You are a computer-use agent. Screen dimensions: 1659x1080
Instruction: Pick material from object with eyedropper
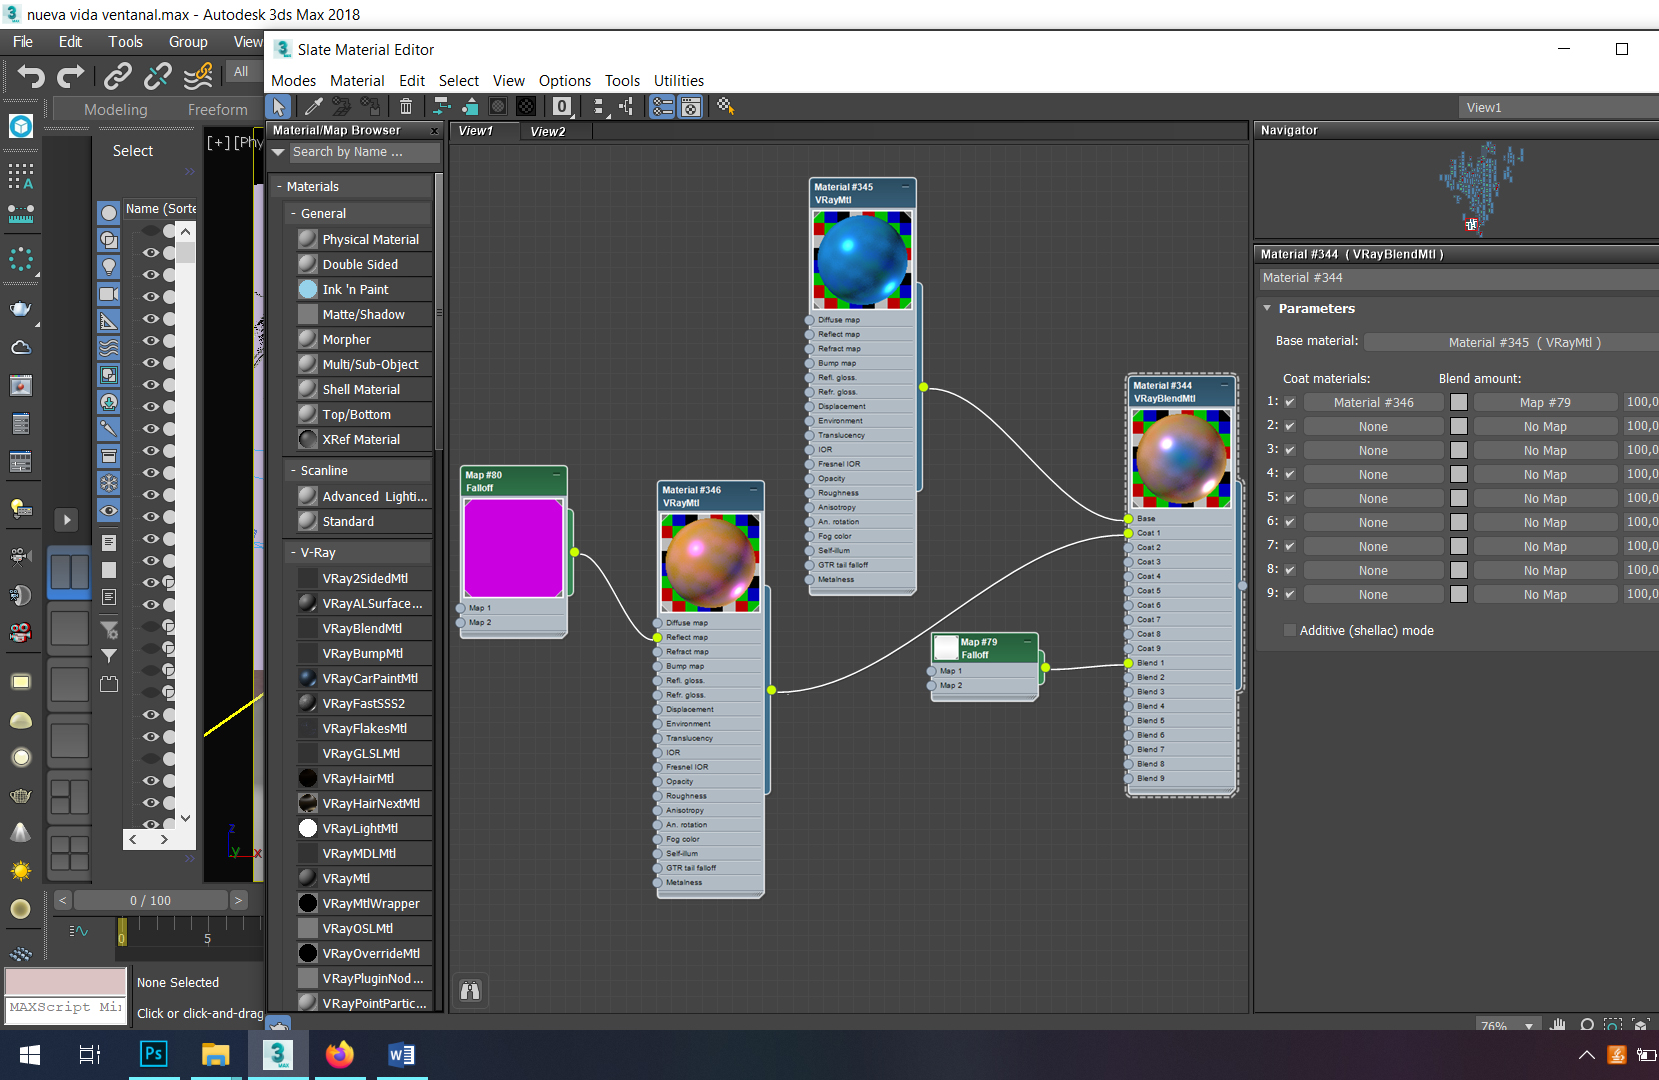(x=313, y=106)
